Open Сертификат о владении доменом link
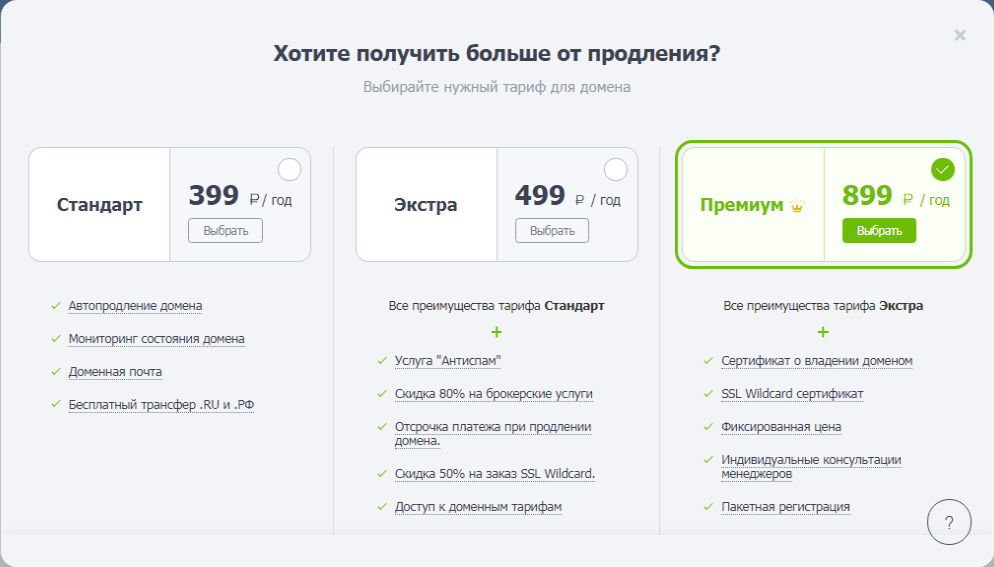Viewport: 994px width, 567px height. click(x=817, y=361)
